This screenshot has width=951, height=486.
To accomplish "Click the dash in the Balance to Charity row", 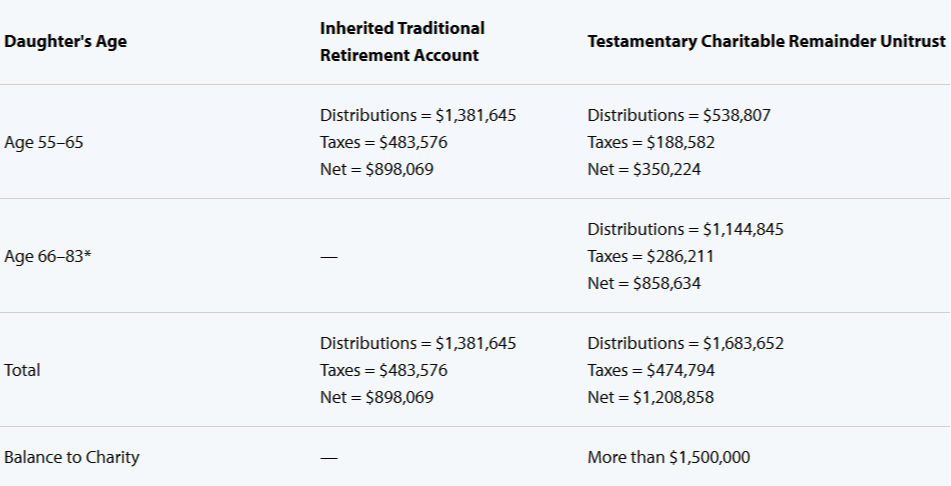I will [329, 458].
